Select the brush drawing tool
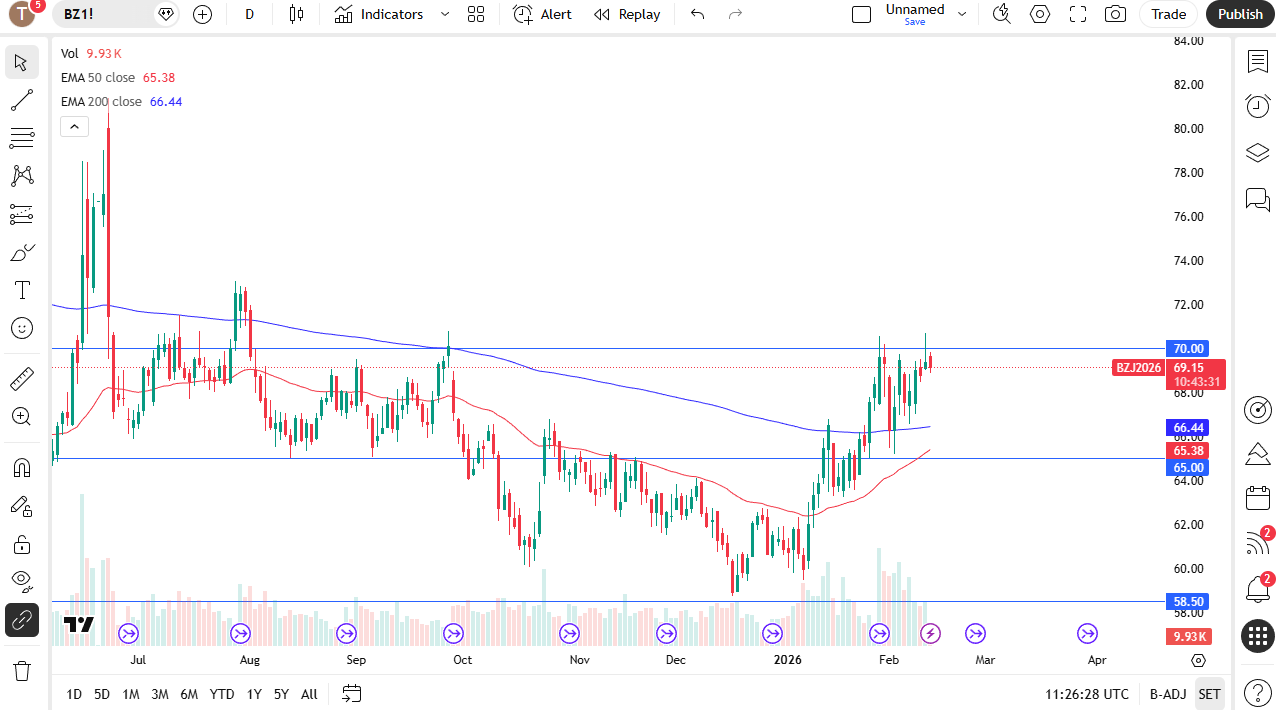 pyautogui.click(x=21, y=252)
